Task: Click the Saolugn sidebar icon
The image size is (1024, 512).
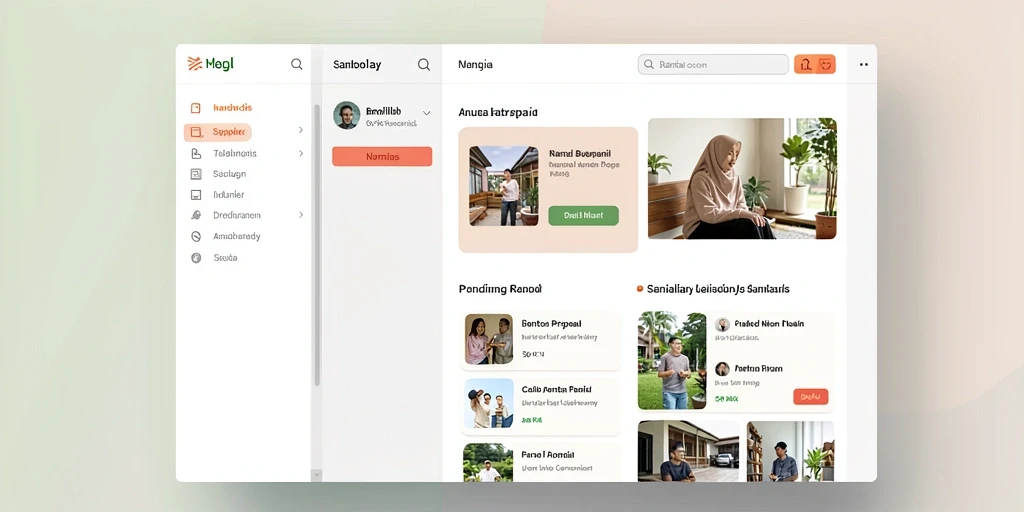Action: tap(196, 174)
